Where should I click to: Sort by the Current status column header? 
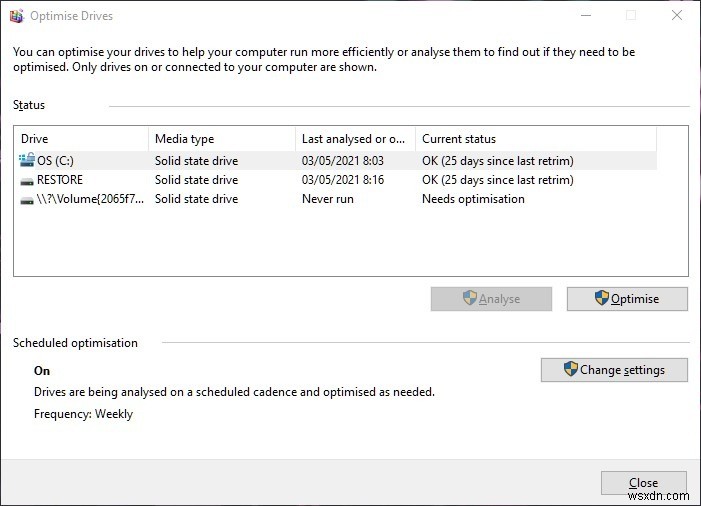pyautogui.click(x=536, y=139)
